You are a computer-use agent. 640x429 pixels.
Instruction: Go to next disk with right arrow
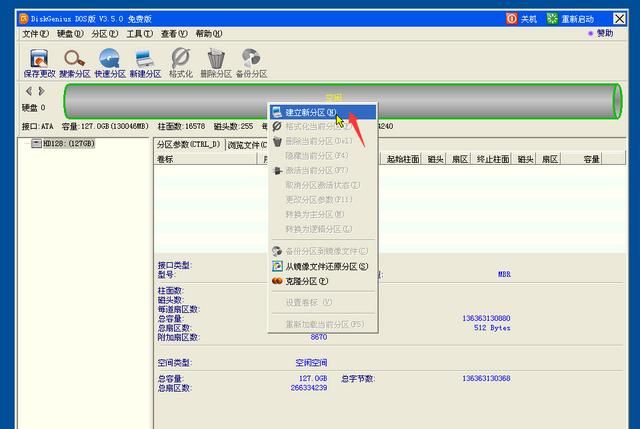click(42, 91)
